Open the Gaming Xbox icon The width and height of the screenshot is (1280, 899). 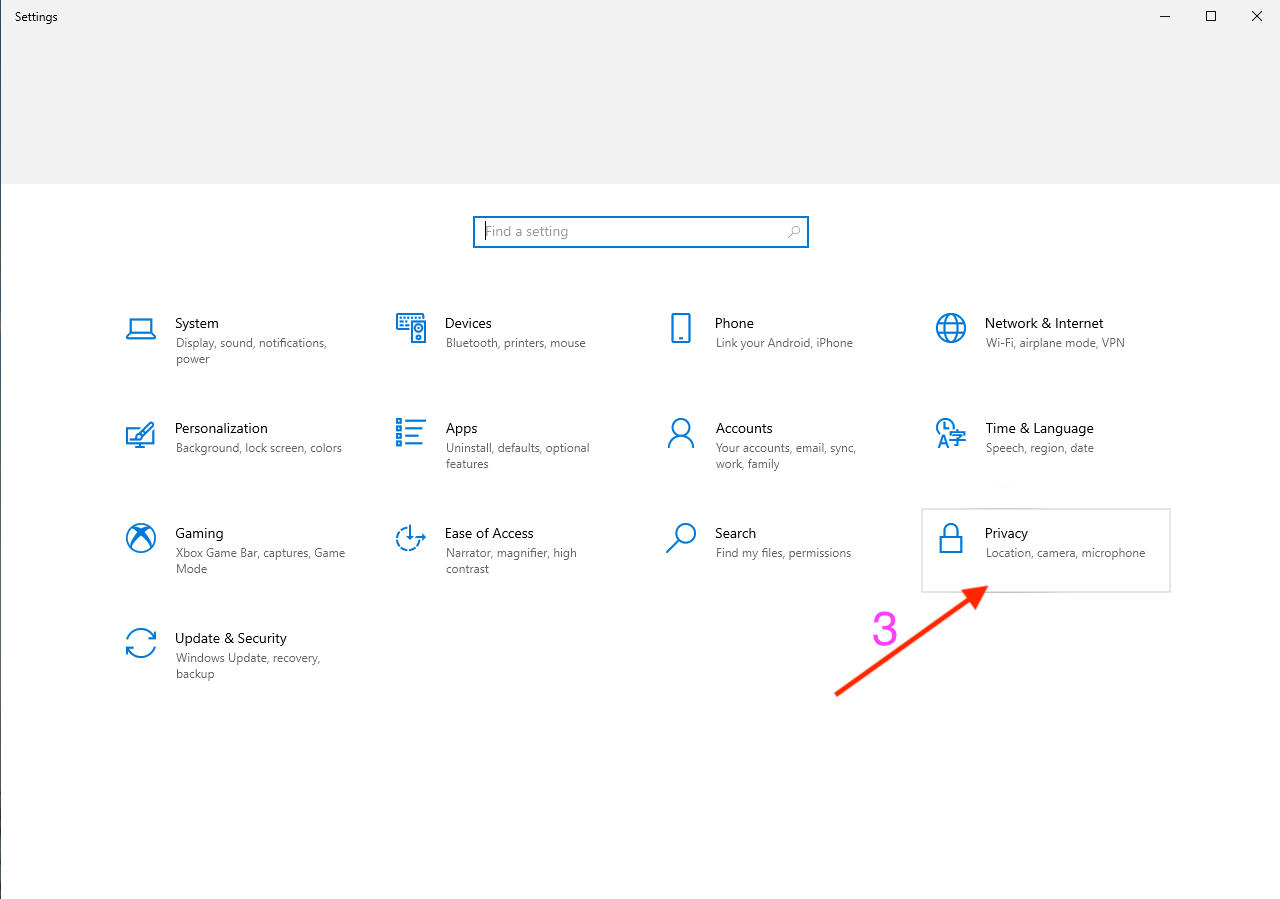click(141, 538)
